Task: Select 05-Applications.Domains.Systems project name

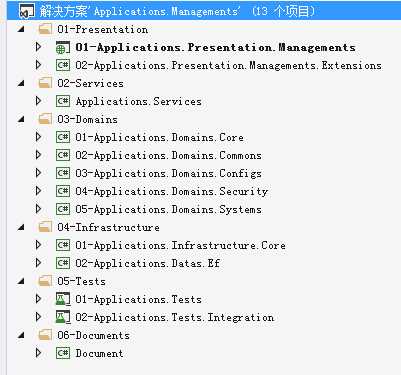Action: tap(168, 209)
